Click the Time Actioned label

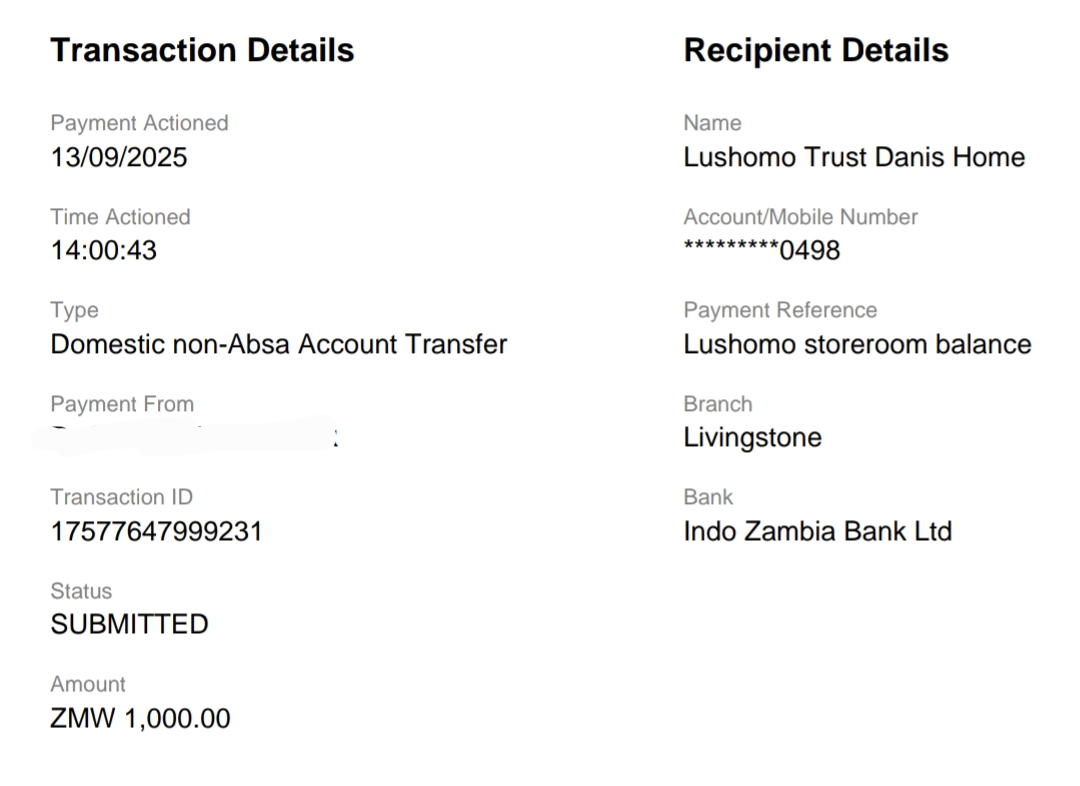(120, 217)
